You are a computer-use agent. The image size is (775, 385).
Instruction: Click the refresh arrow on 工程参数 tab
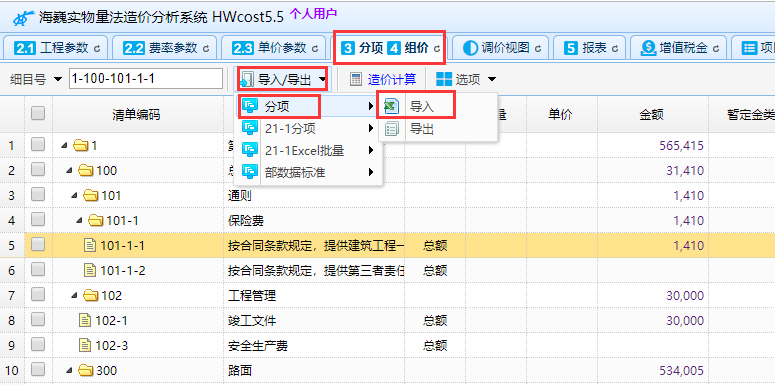(97, 48)
